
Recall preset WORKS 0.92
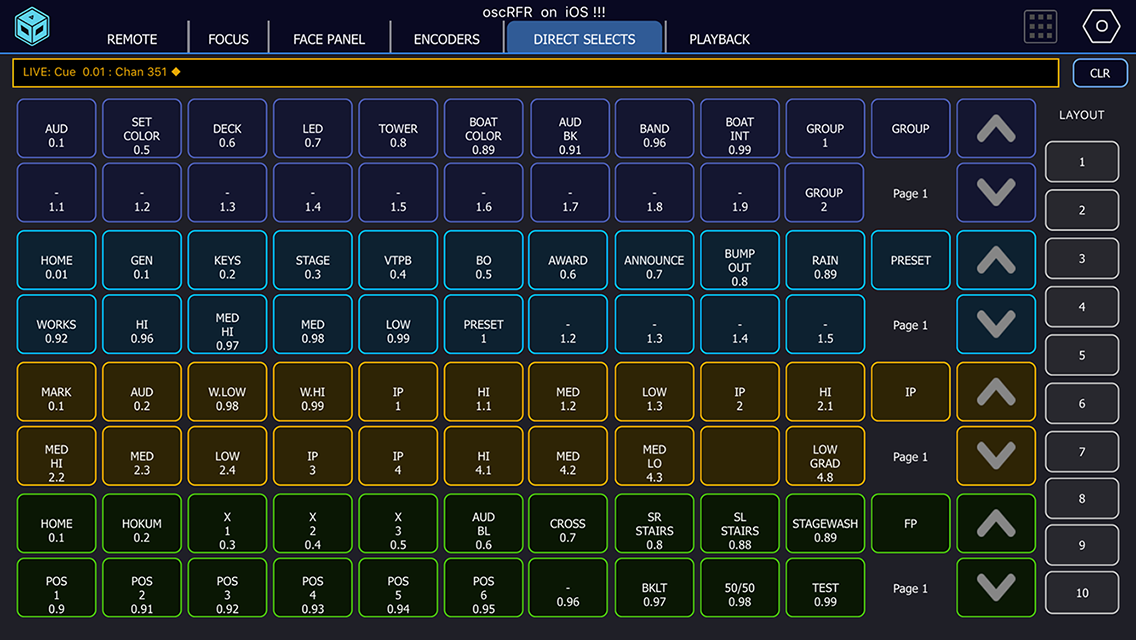point(57,324)
